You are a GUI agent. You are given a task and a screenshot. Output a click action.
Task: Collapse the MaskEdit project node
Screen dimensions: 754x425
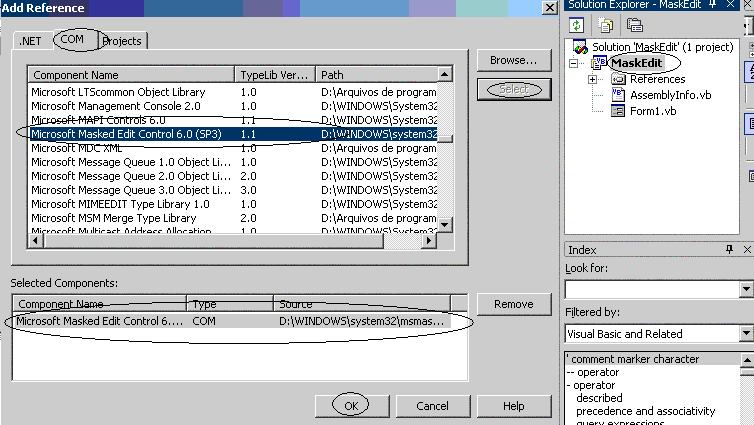click(x=573, y=63)
